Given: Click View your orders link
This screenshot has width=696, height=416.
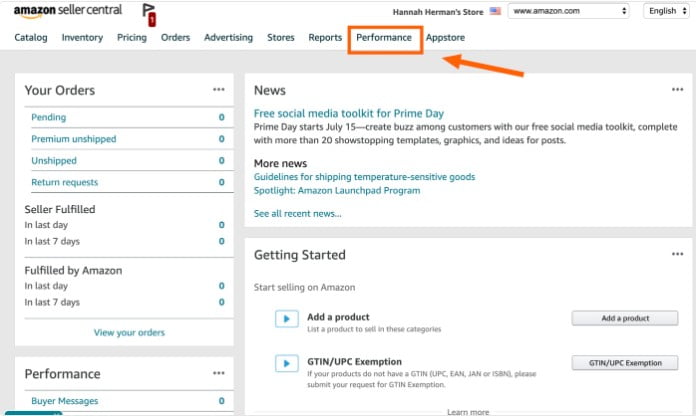Looking at the screenshot, I should (129, 333).
